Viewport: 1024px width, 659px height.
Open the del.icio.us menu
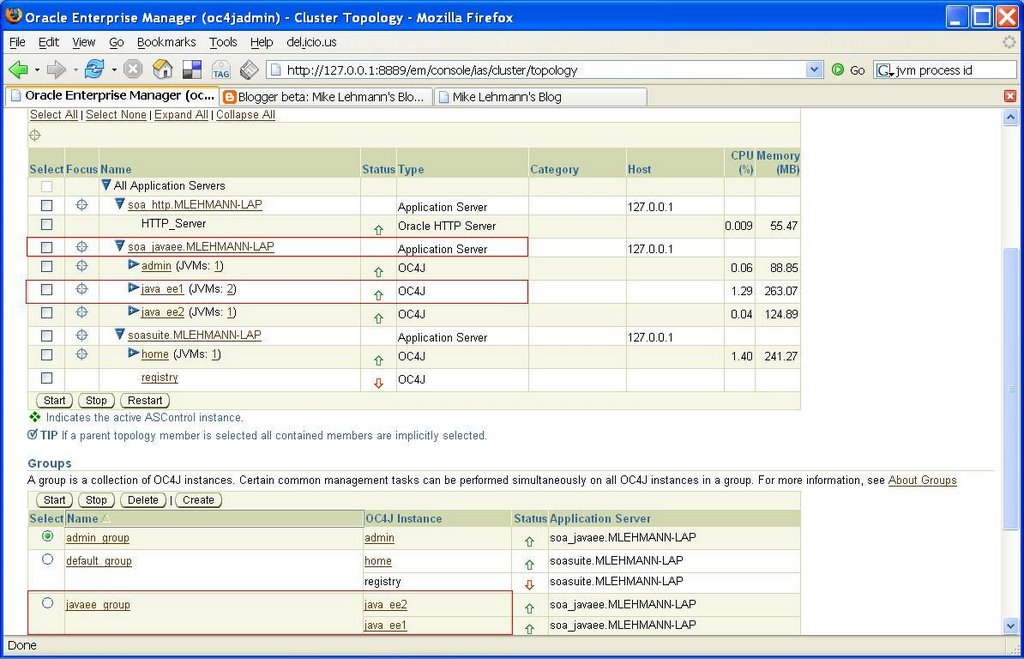(312, 42)
